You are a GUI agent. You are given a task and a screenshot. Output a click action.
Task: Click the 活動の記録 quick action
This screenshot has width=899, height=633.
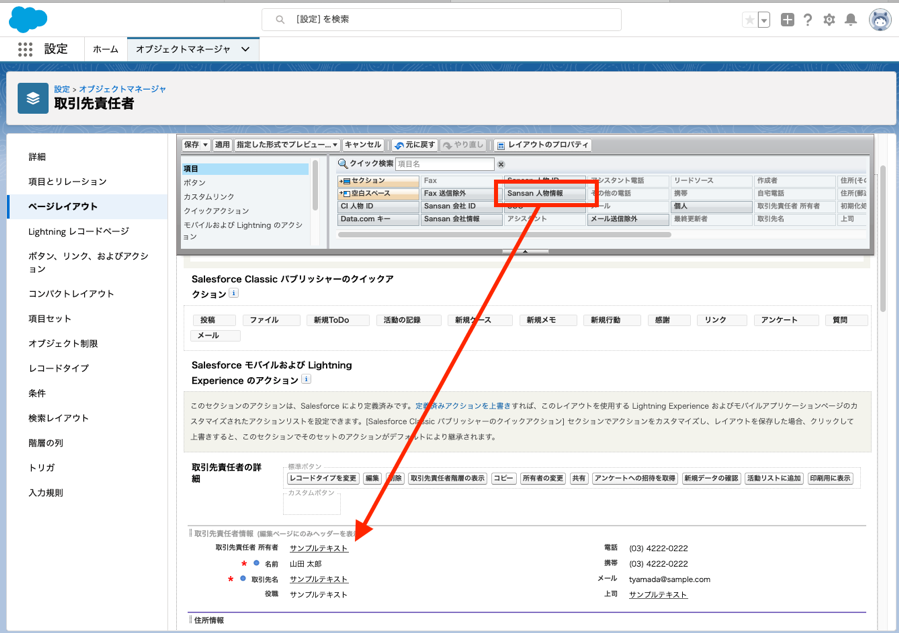[x=408, y=320]
